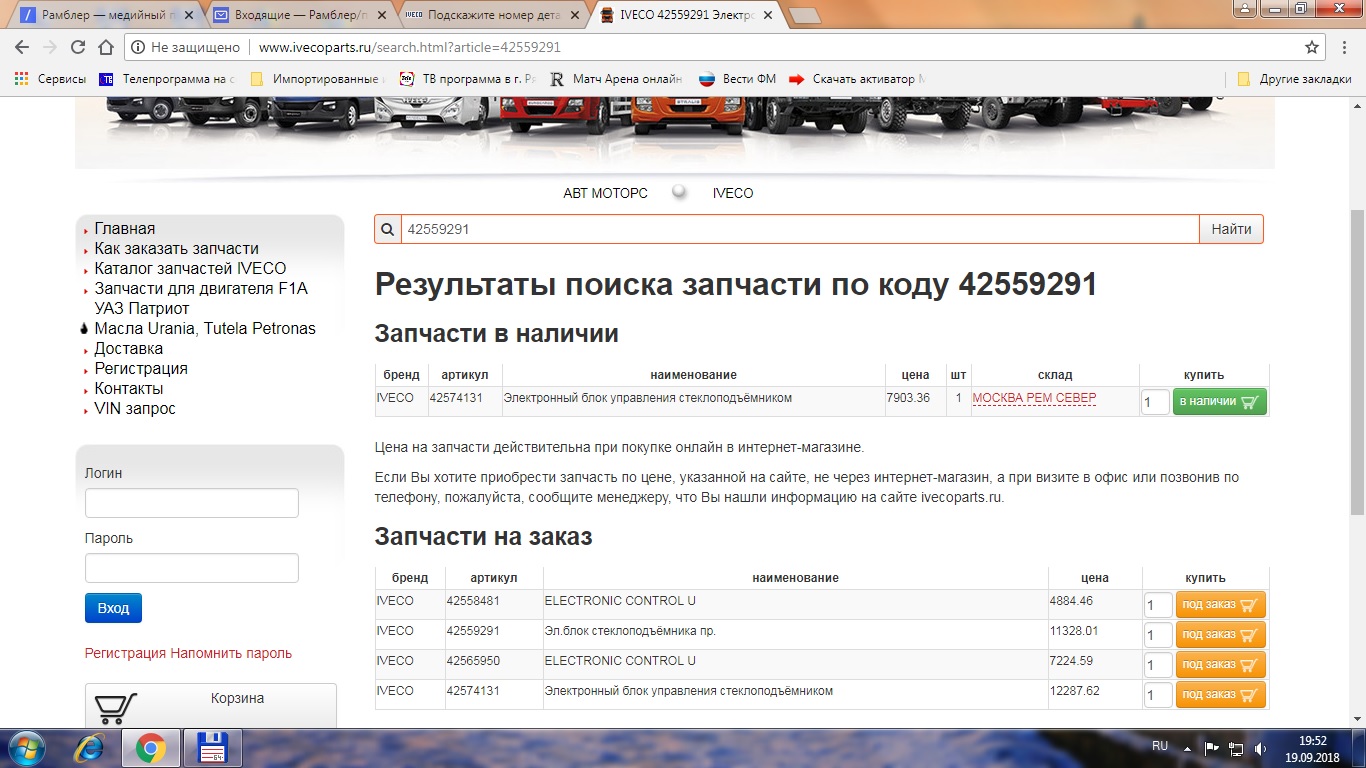This screenshot has width=1366, height=768.
Task: Click the АВТ МОТОРС label
Action: (x=605, y=193)
